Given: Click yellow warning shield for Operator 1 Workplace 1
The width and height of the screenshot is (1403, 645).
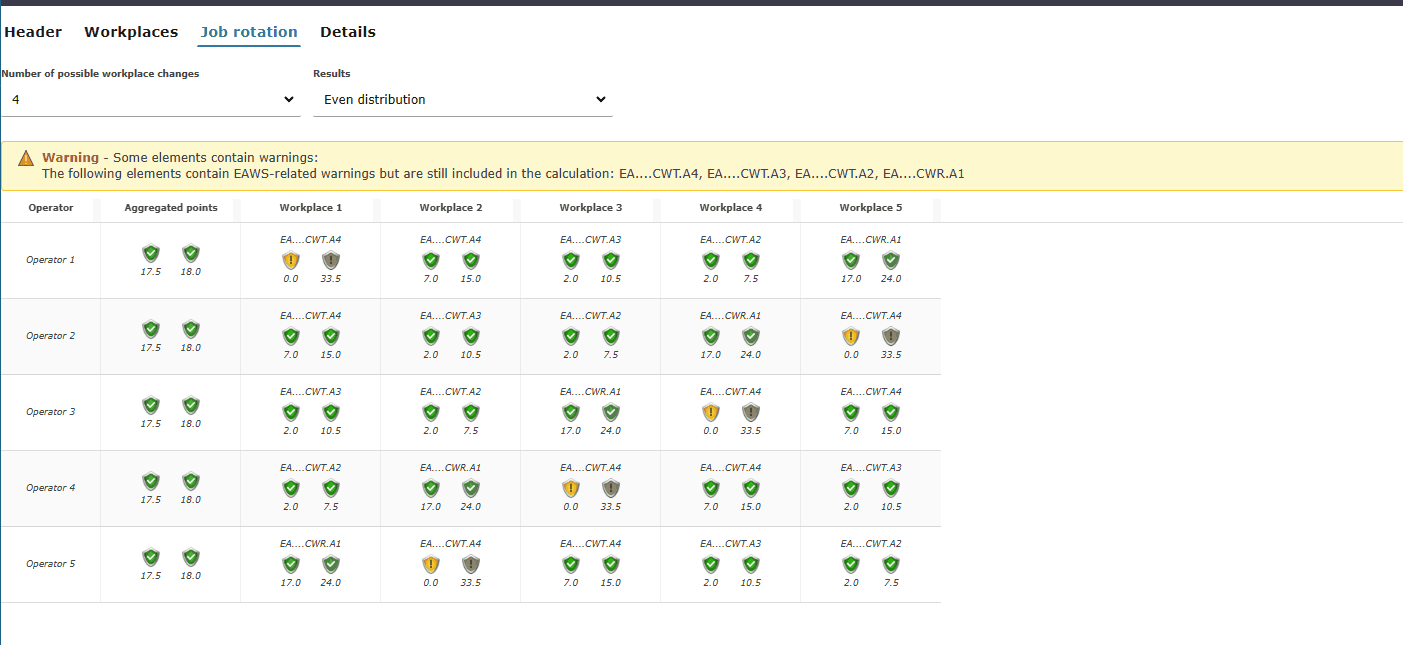Looking at the screenshot, I should 291,261.
